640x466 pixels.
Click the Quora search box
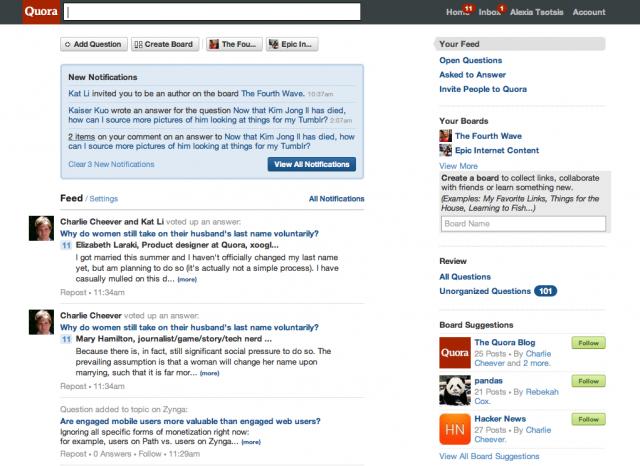[x=211, y=13]
